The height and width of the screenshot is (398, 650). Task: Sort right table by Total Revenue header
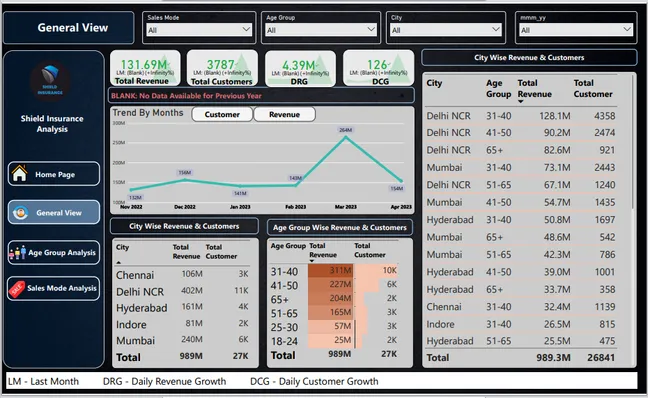[x=535, y=89]
